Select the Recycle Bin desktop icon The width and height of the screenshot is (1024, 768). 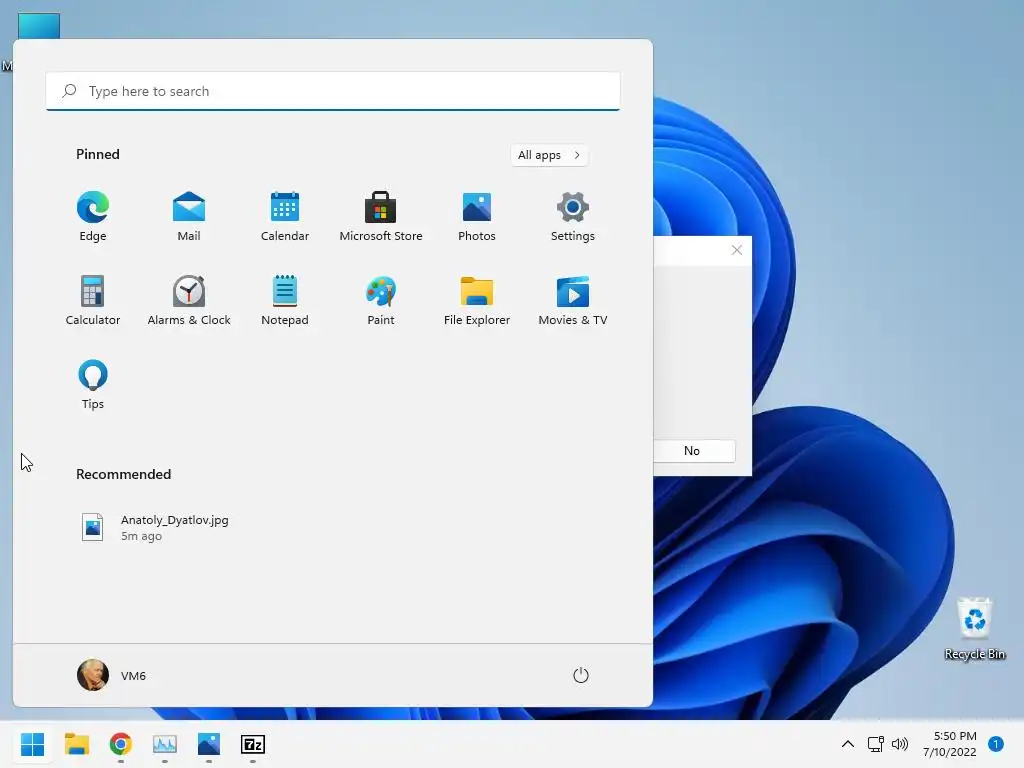click(x=975, y=628)
